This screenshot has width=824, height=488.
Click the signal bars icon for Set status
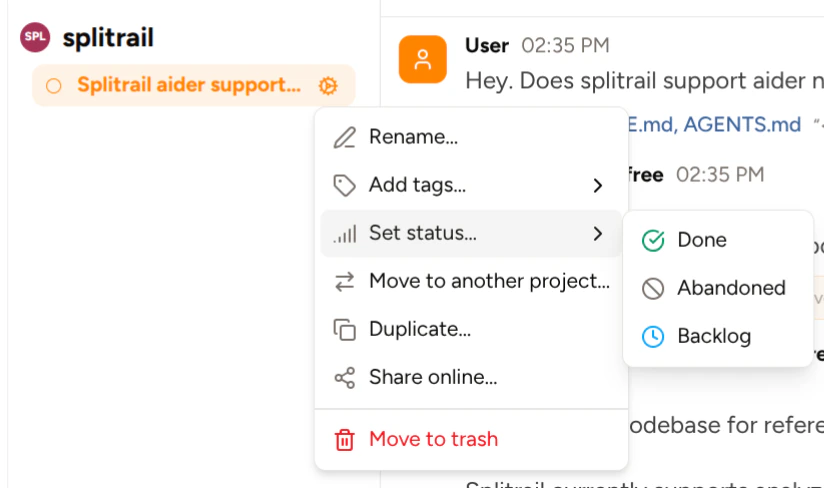coord(345,234)
